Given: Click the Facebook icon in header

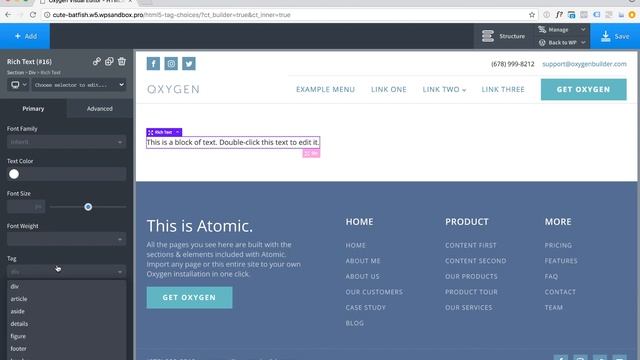Looking at the screenshot, I should 153,64.
